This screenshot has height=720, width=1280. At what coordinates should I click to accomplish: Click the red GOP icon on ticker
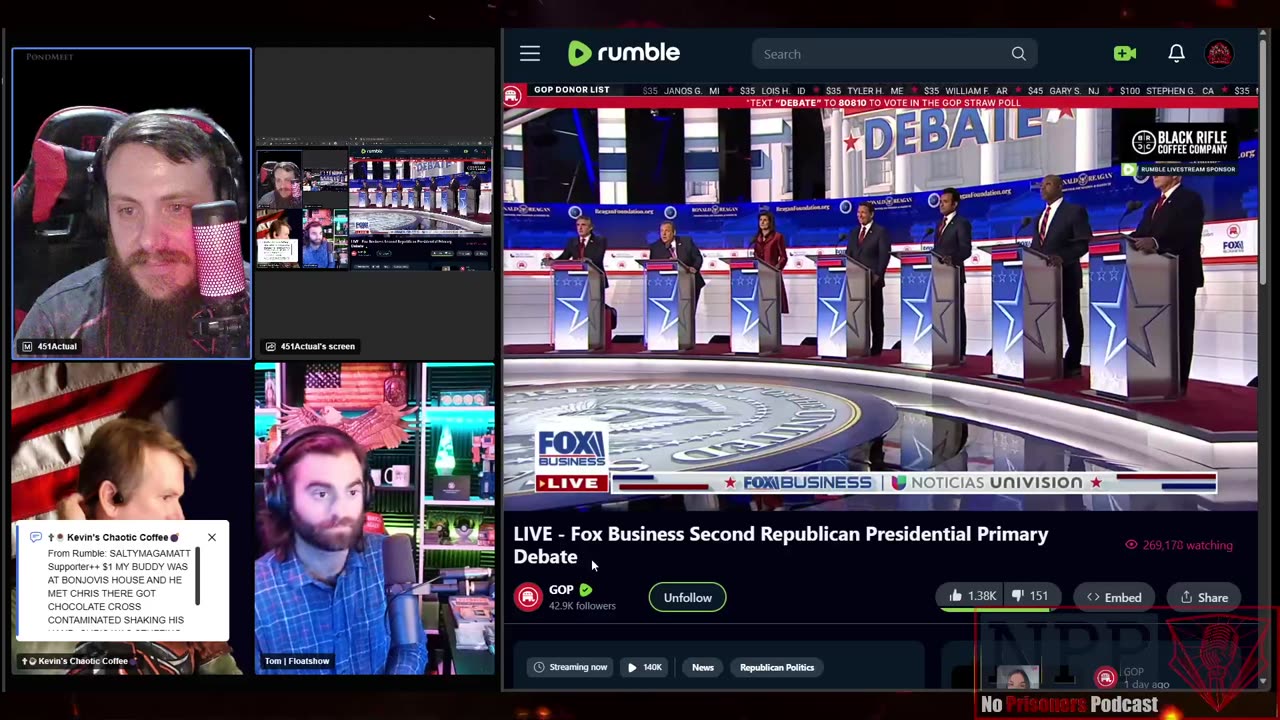(x=512, y=95)
